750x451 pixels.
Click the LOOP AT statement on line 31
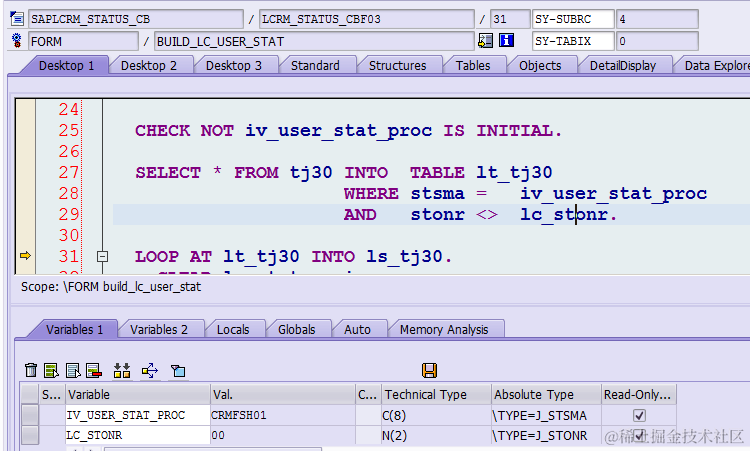pyautogui.click(x=293, y=256)
